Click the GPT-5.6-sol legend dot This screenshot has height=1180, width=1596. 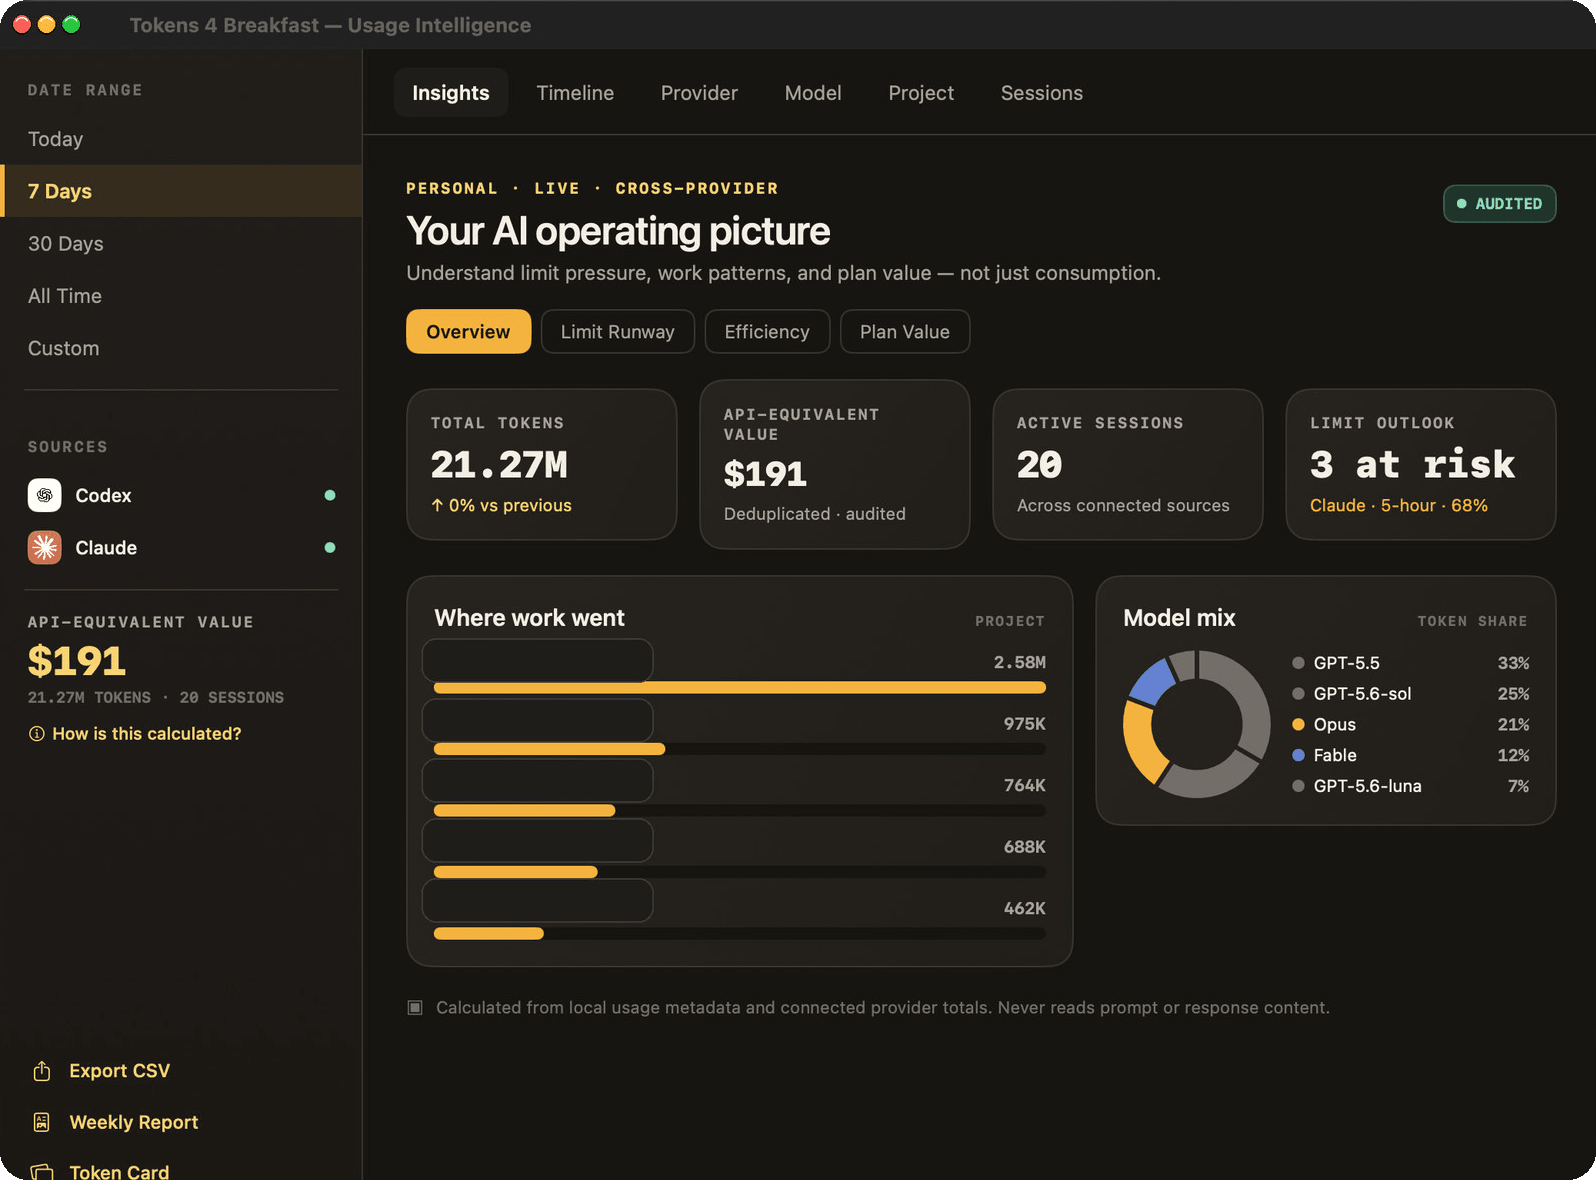1298,694
